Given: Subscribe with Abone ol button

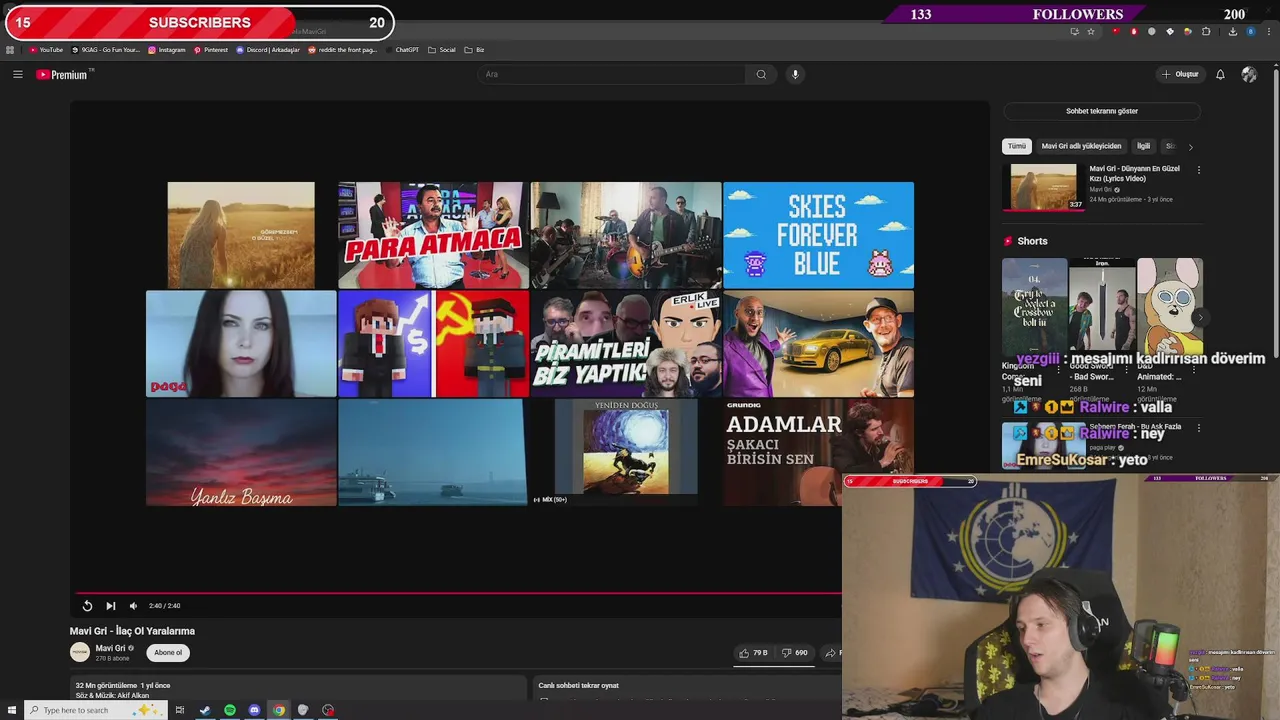Looking at the screenshot, I should pos(168,653).
